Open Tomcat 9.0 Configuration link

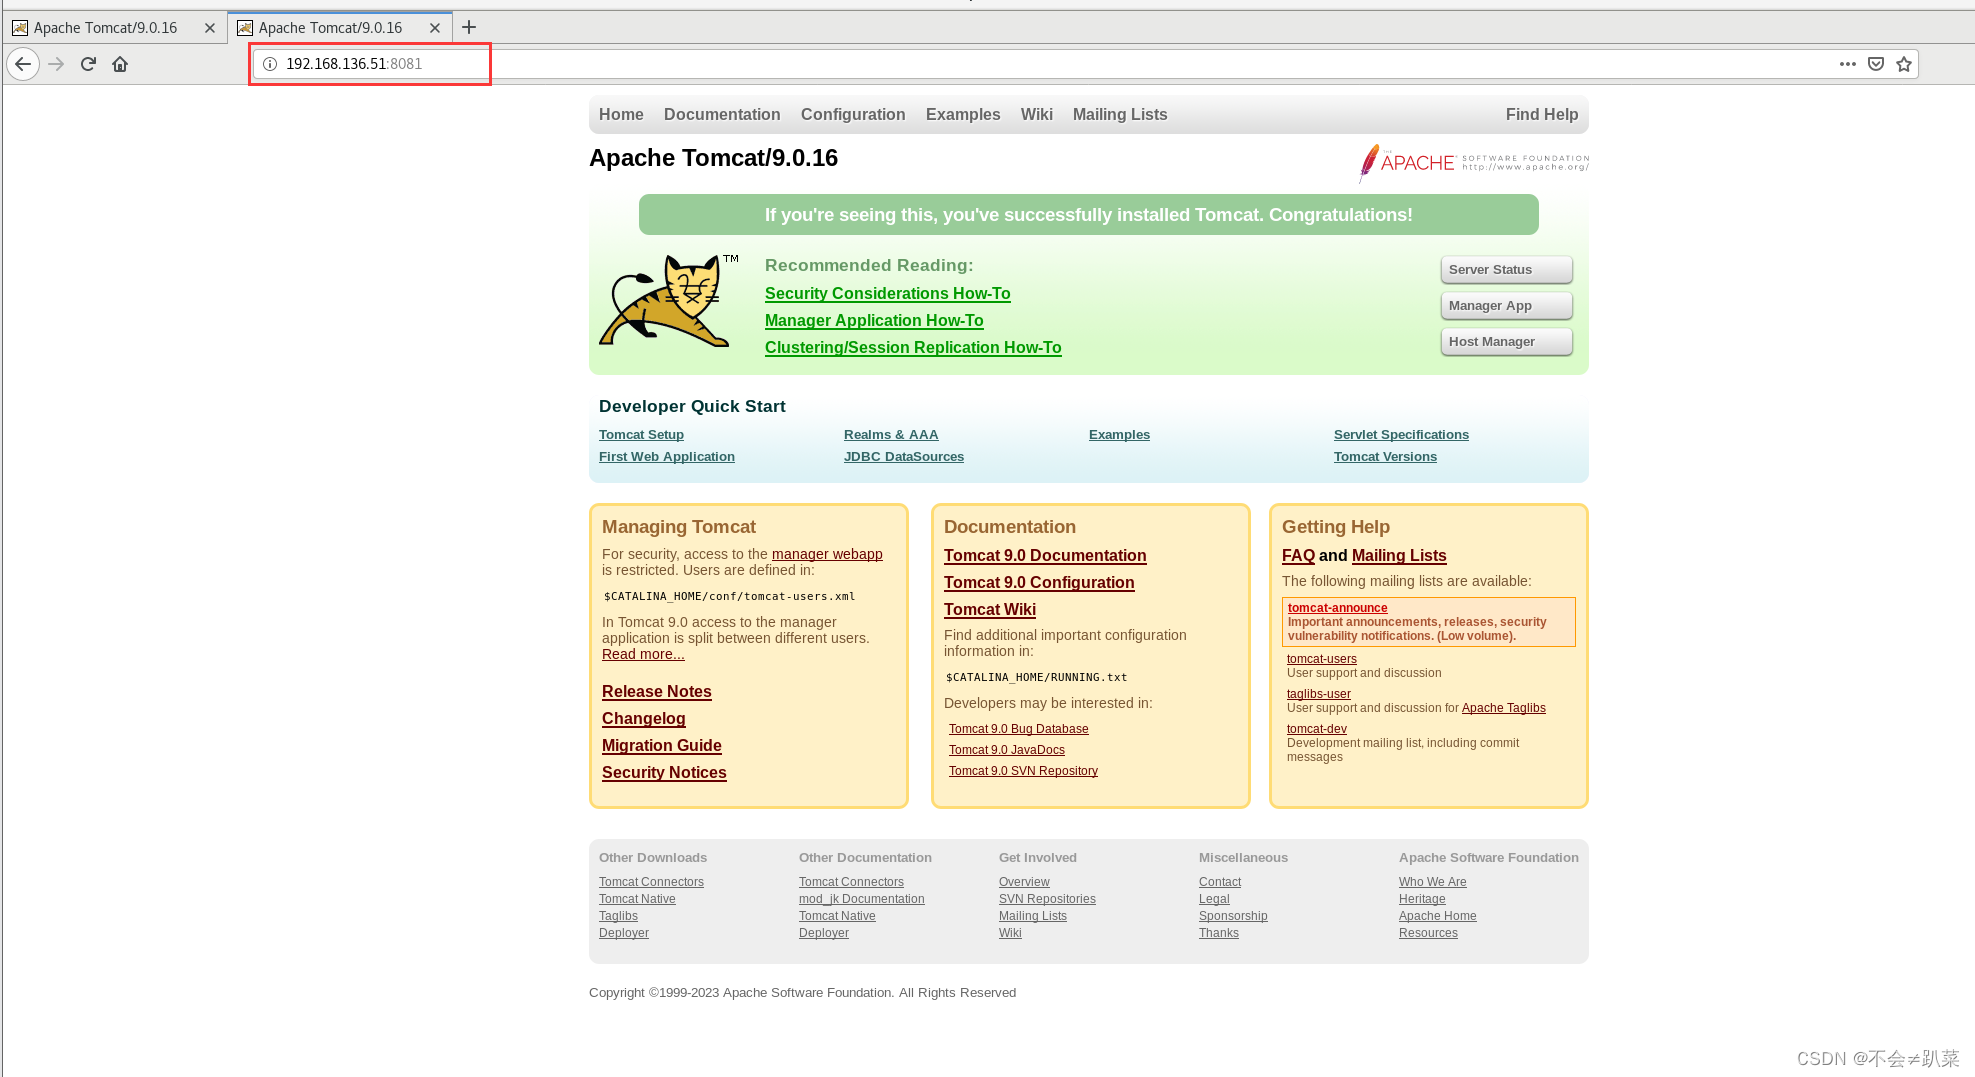click(x=1039, y=582)
